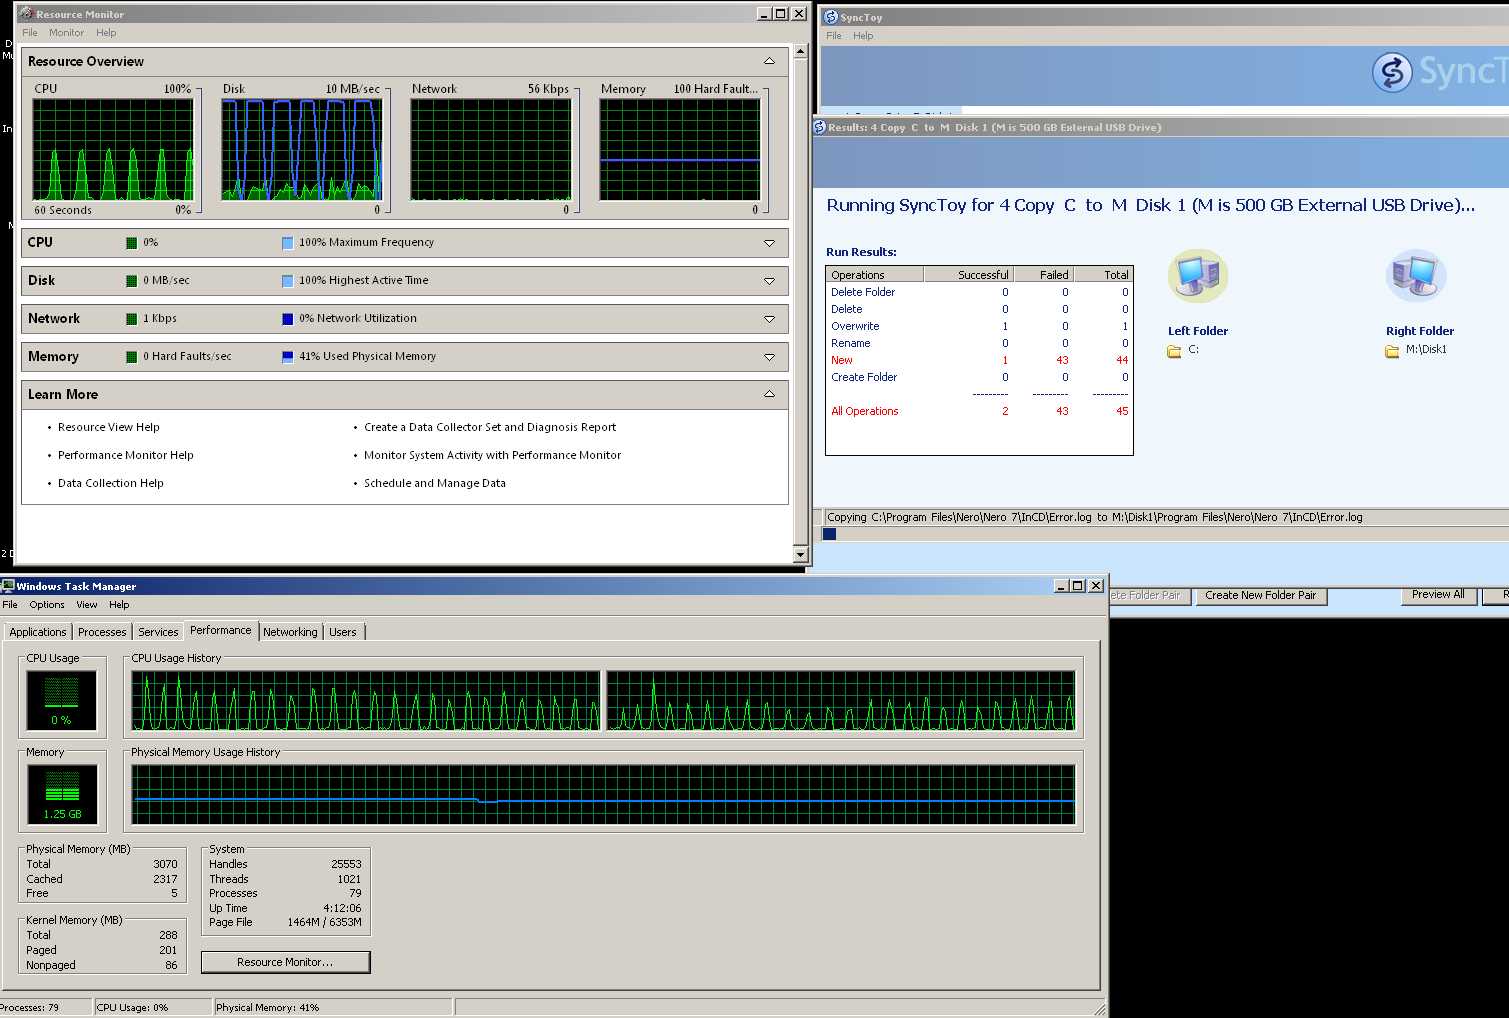Click the CPU overview graph
The width and height of the screenshot is (1509, 1018).
click(113, 150)
